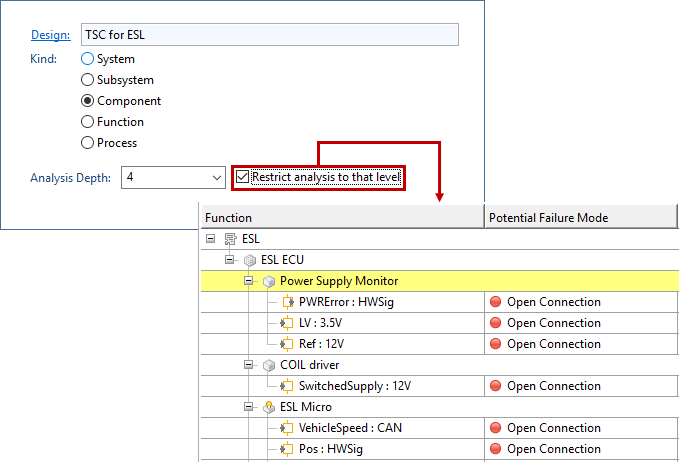Click the SwitchedSupply input port icon
The image size is (679, 462).
(287, 386)
